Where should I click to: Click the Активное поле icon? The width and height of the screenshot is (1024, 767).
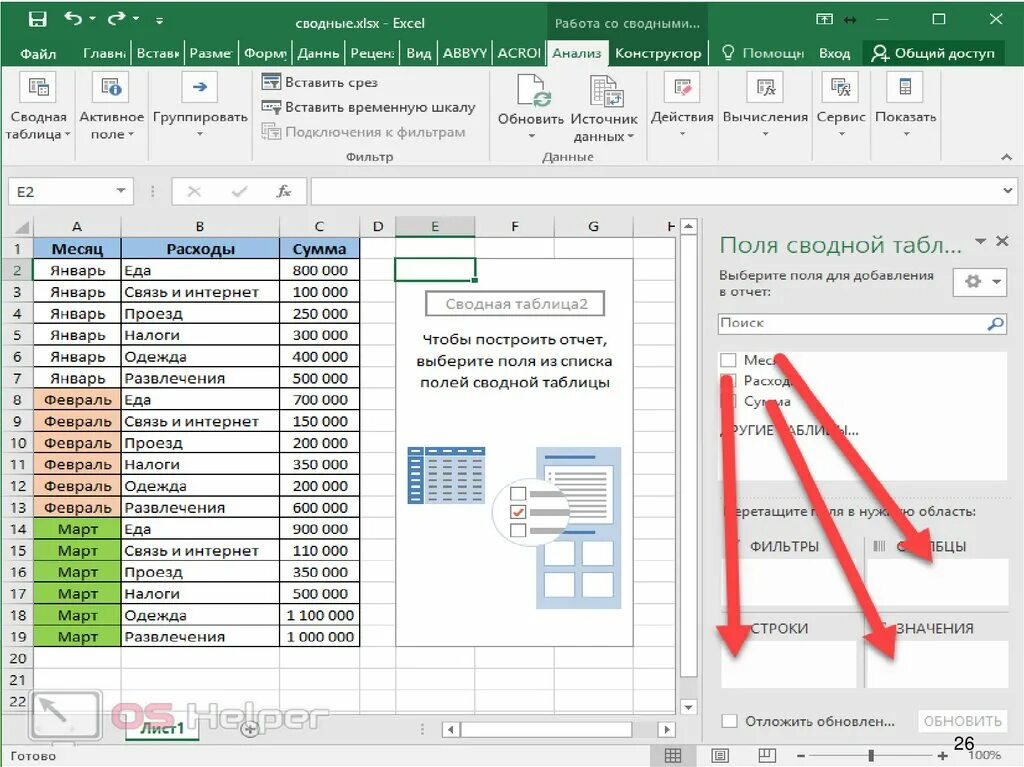pyautogui.click(x=111, y=88)
